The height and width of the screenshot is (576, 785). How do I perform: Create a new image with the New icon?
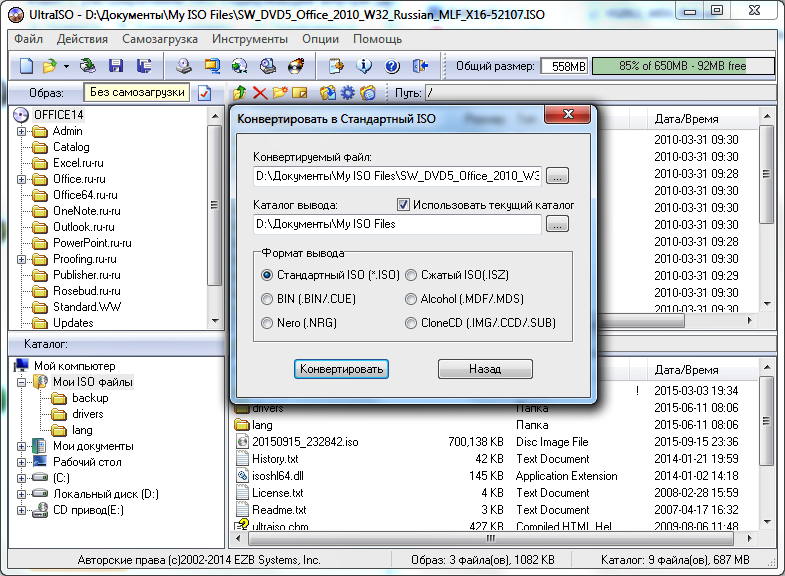coord(26,66)
